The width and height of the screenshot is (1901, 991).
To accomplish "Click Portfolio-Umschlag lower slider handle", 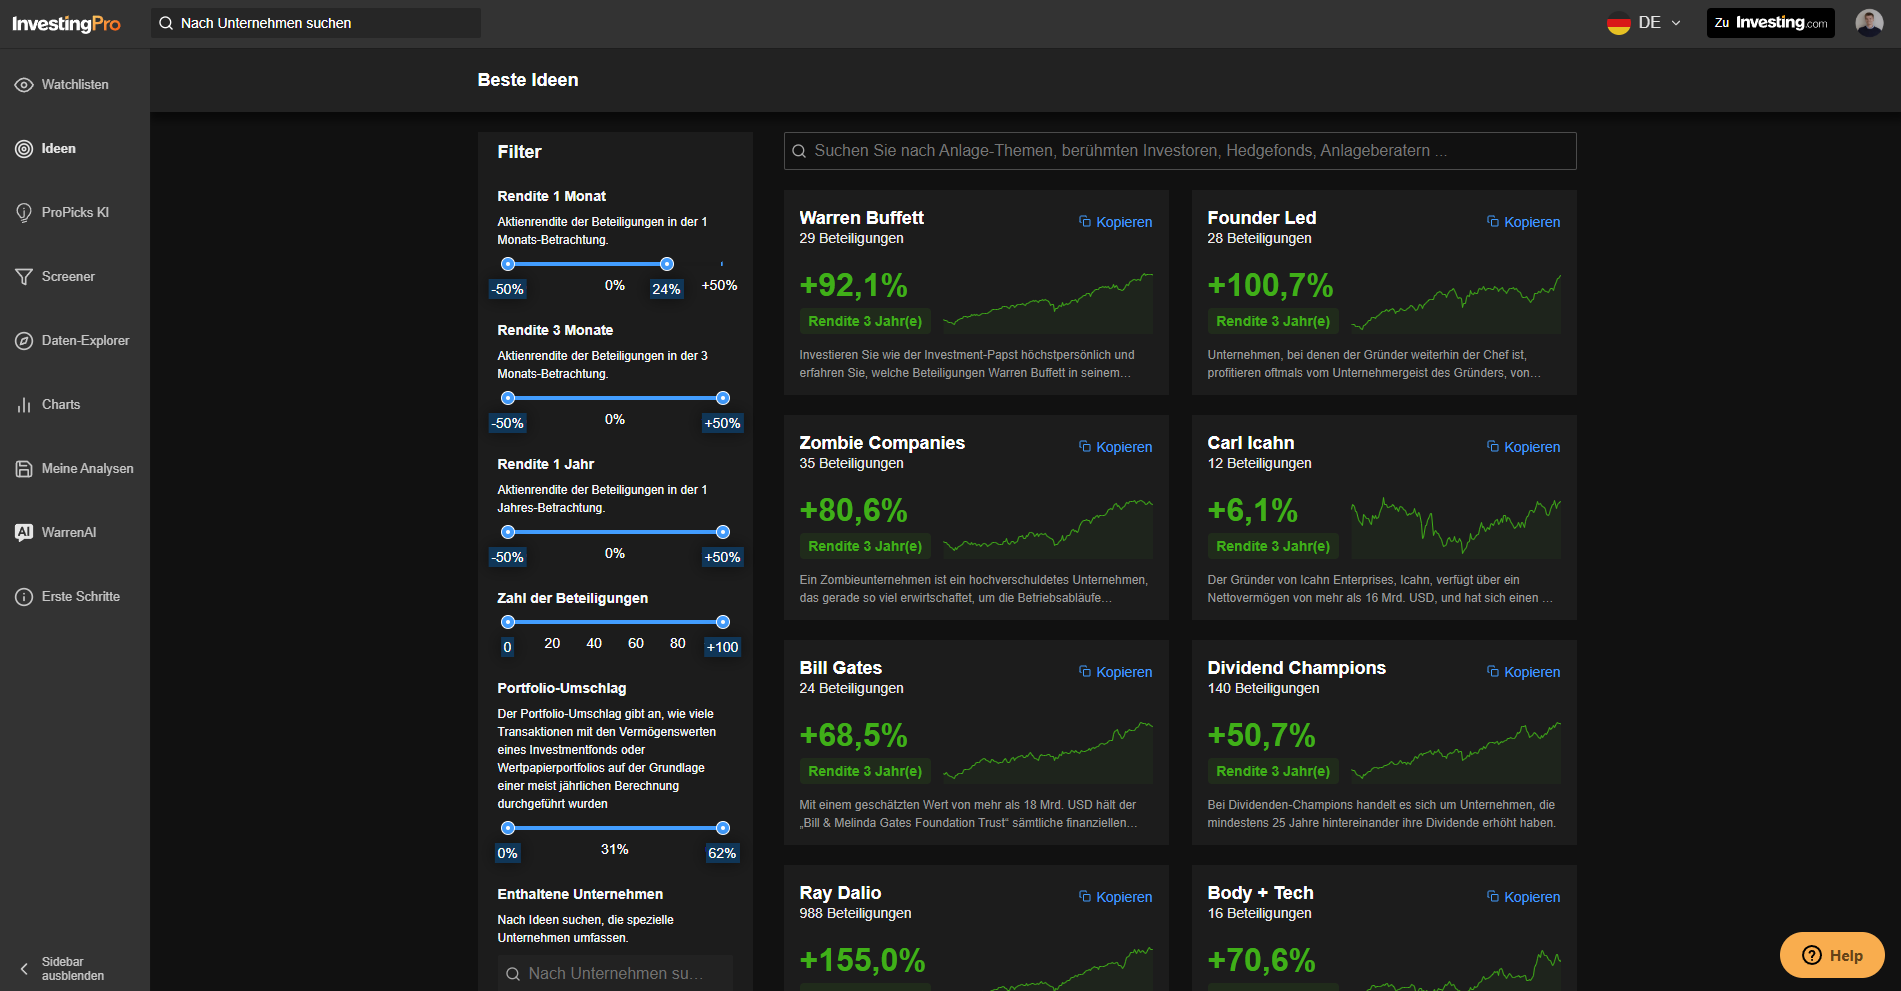I will (x=508, y=828).
